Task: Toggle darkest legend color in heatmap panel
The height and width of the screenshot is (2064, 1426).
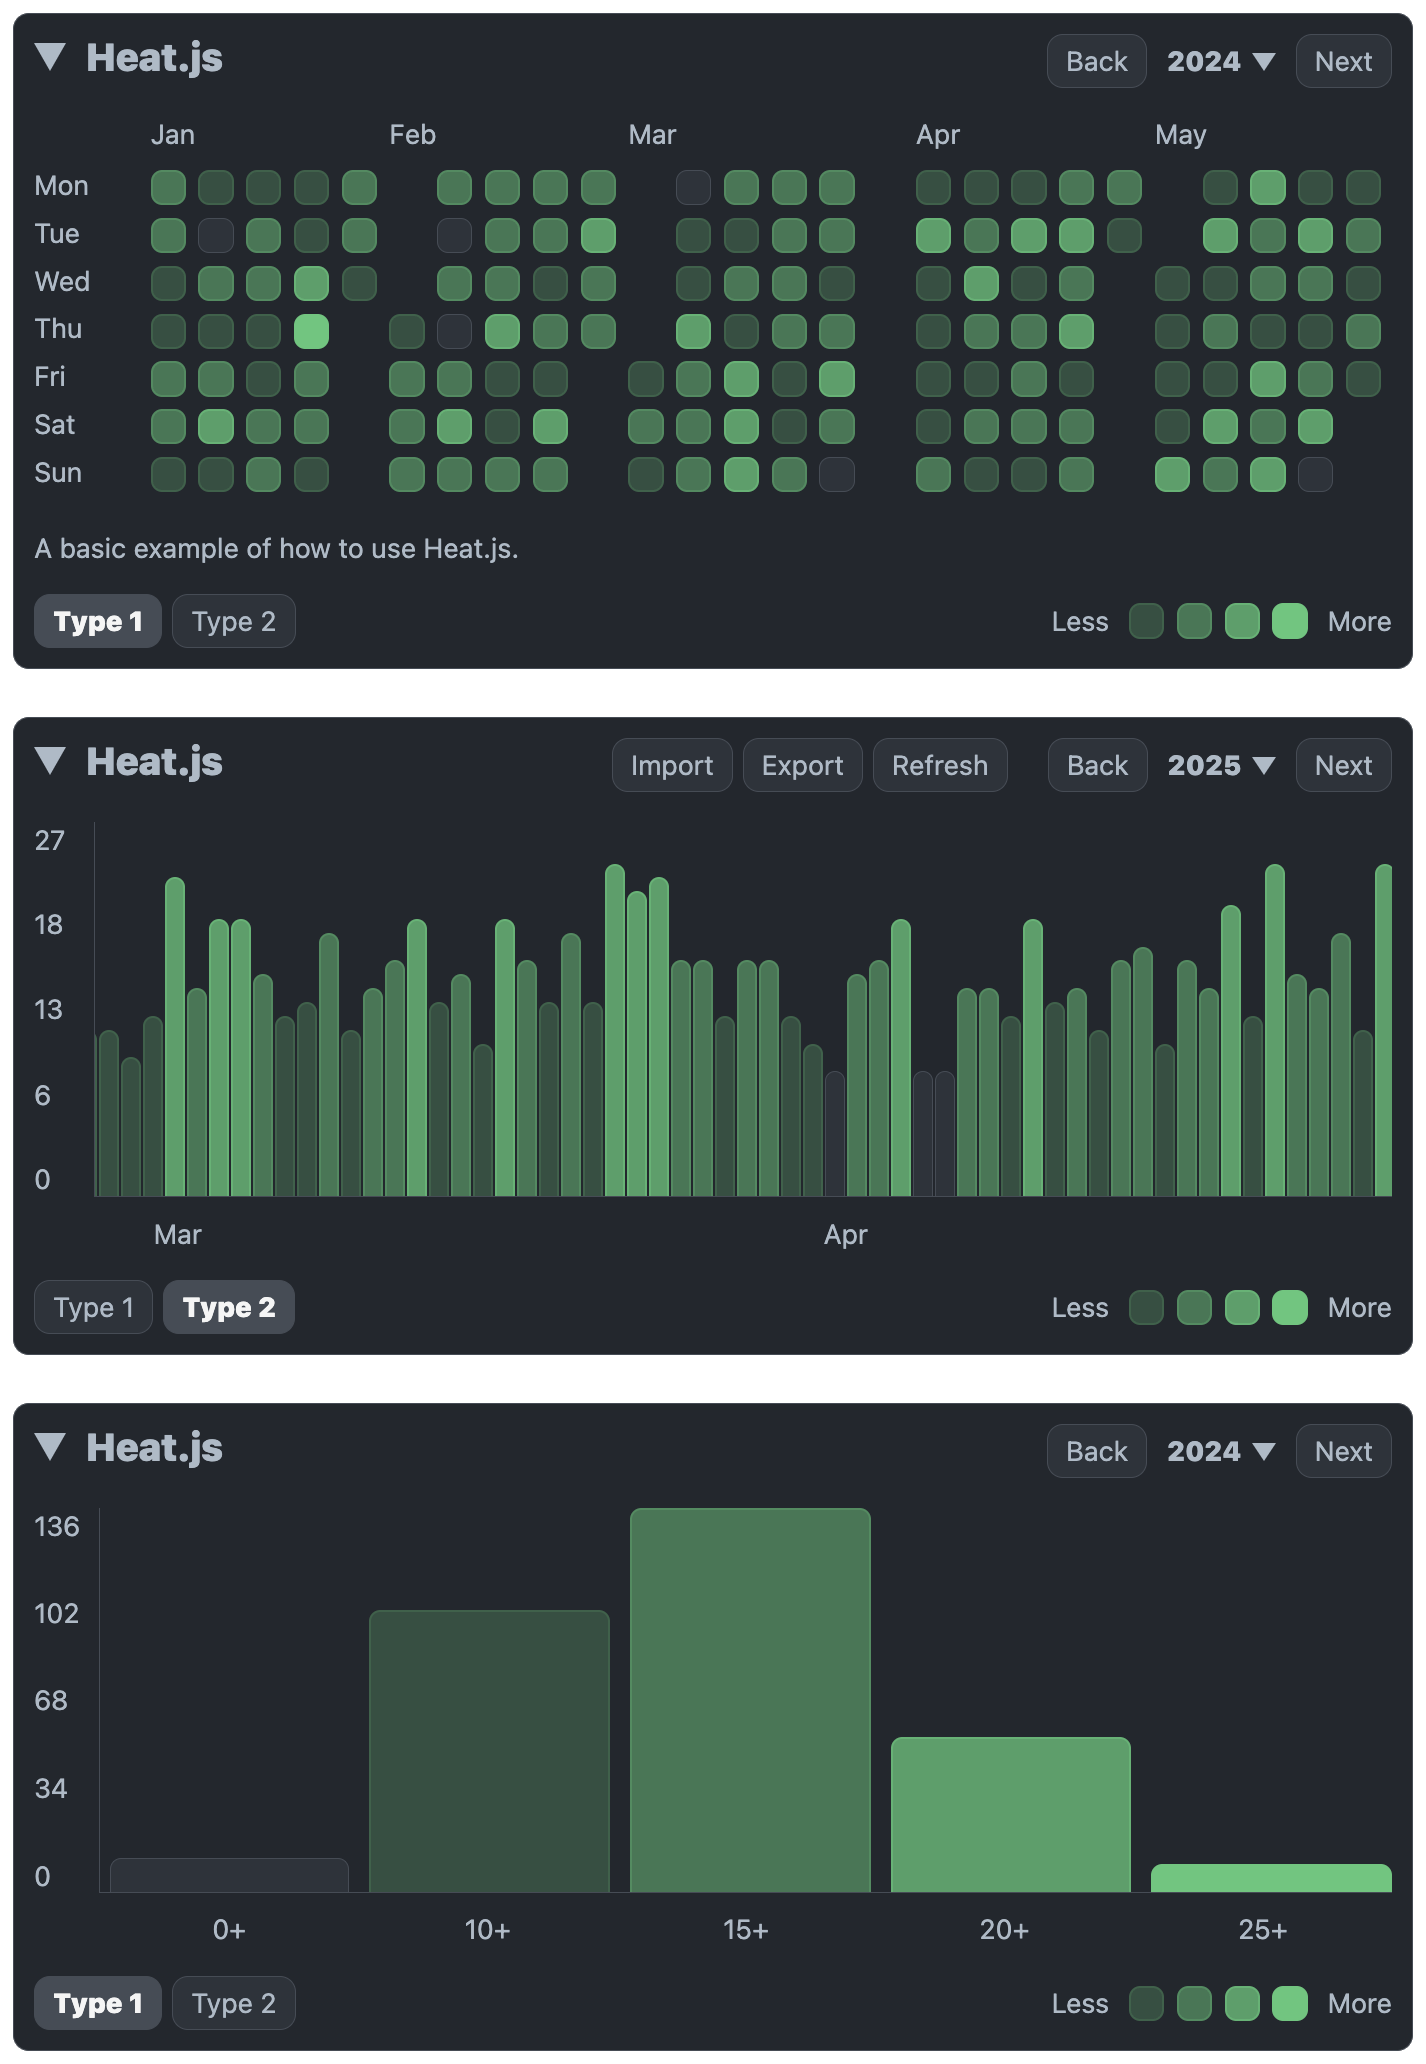Action: click(1146, 621)
